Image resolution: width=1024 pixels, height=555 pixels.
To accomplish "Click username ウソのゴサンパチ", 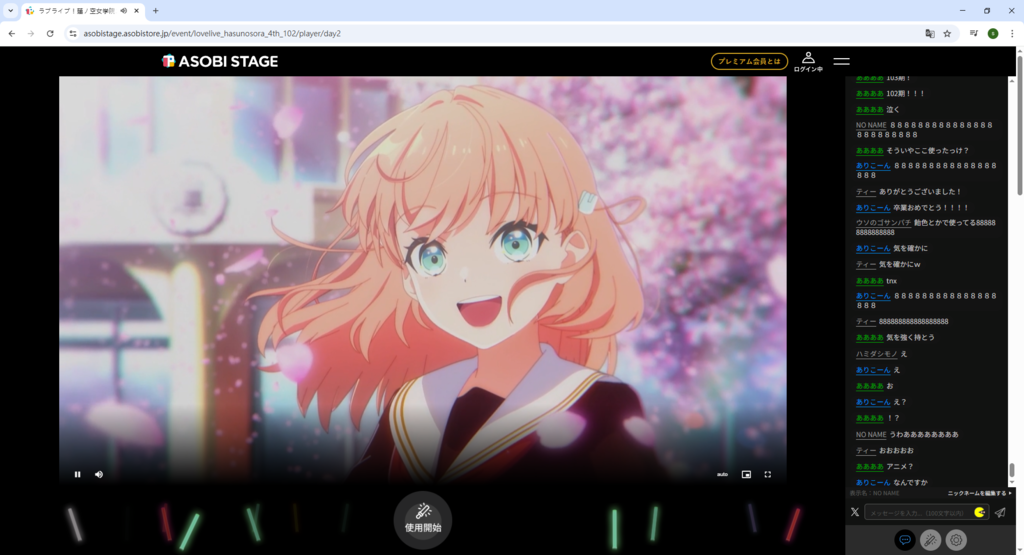I will click(x=883, y=223).
